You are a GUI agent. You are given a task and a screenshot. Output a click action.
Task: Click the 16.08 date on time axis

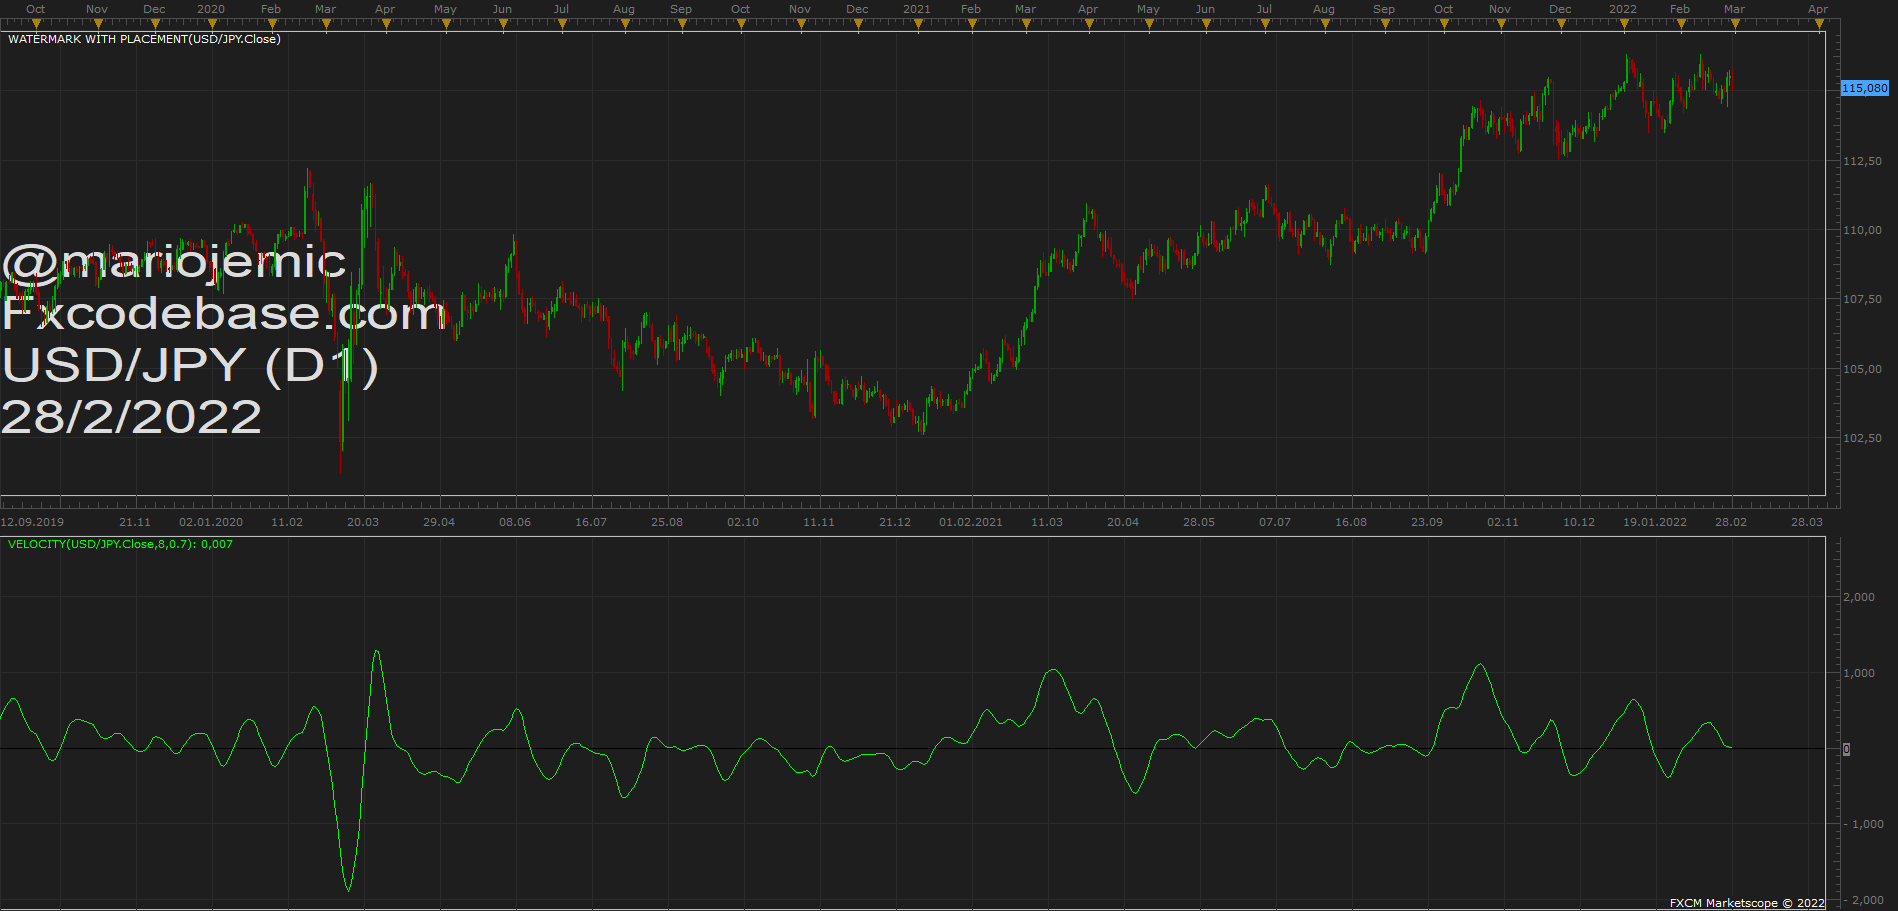[1351, 522]
